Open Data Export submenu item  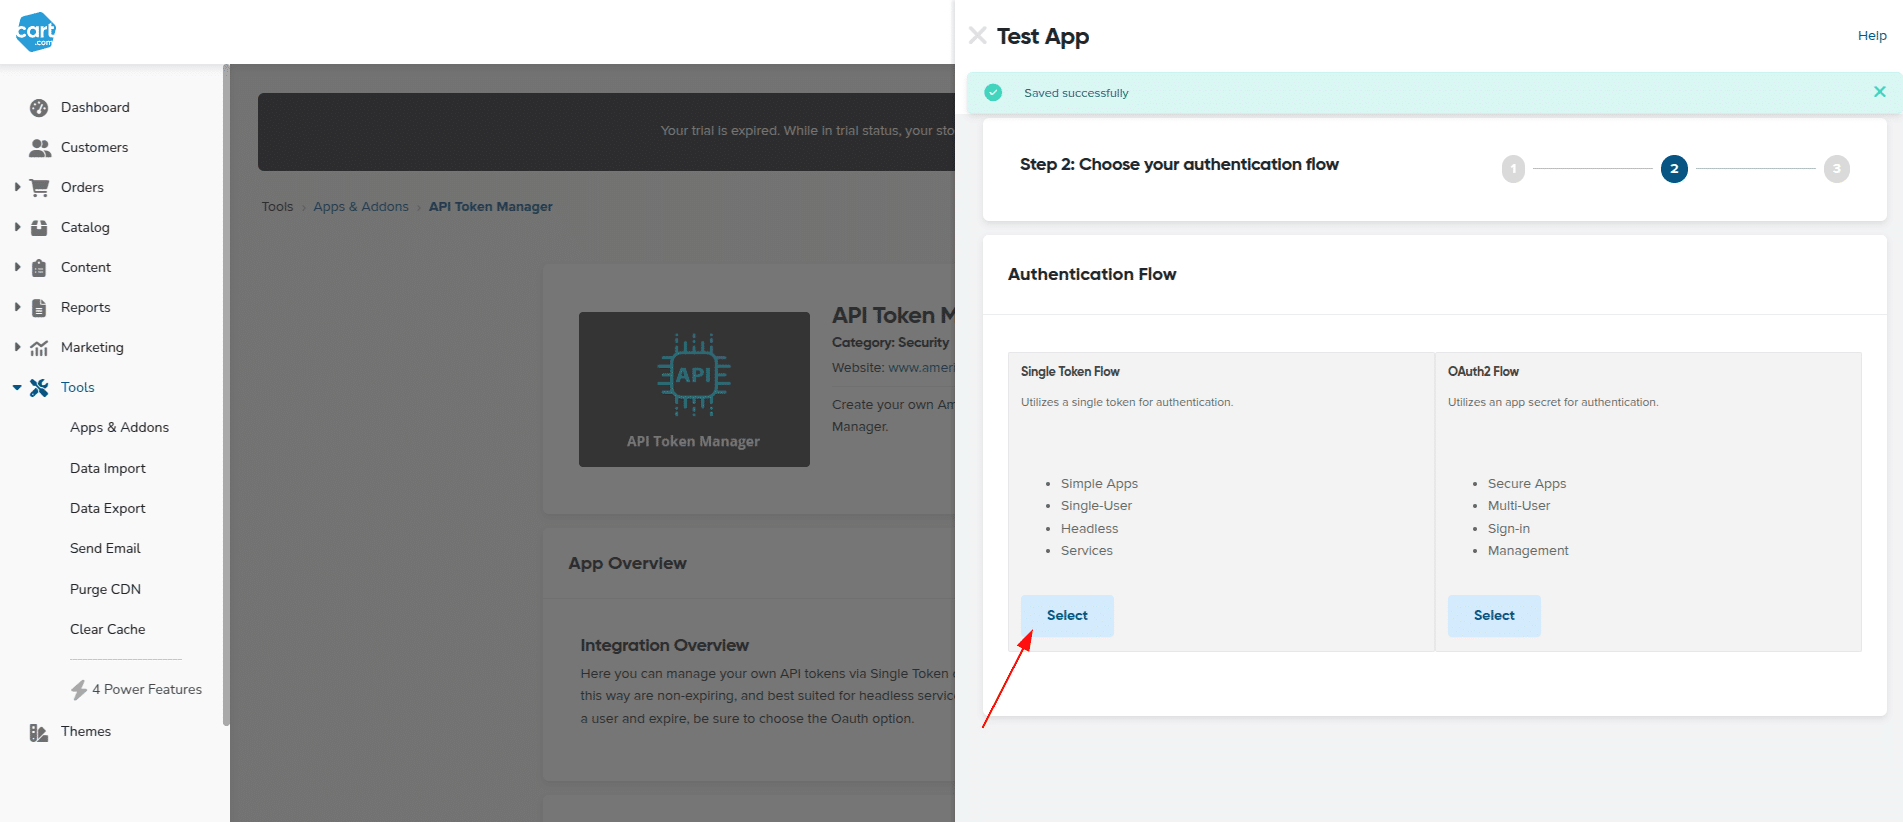pos(107,508)
